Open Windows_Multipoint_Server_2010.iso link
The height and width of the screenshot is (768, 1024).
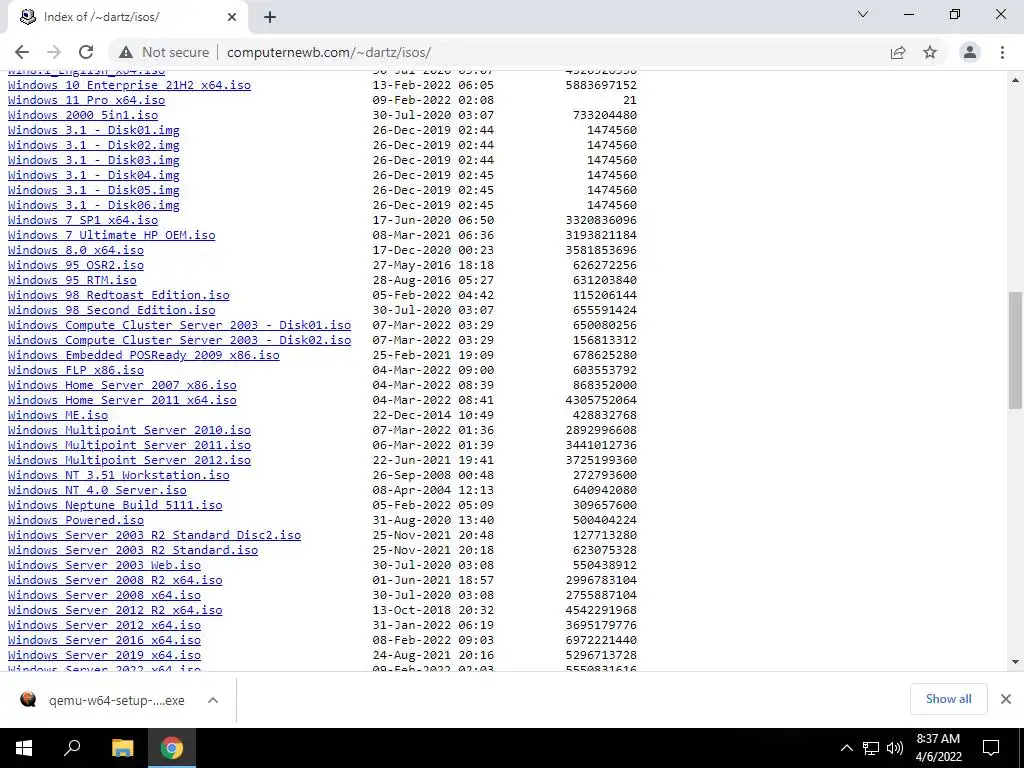[x=129, y=430]
